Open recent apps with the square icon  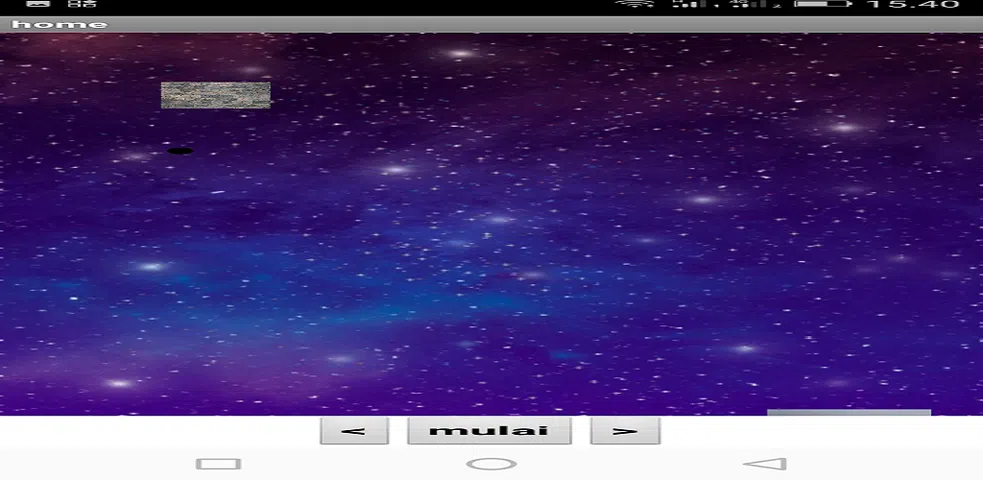[218, 464]
